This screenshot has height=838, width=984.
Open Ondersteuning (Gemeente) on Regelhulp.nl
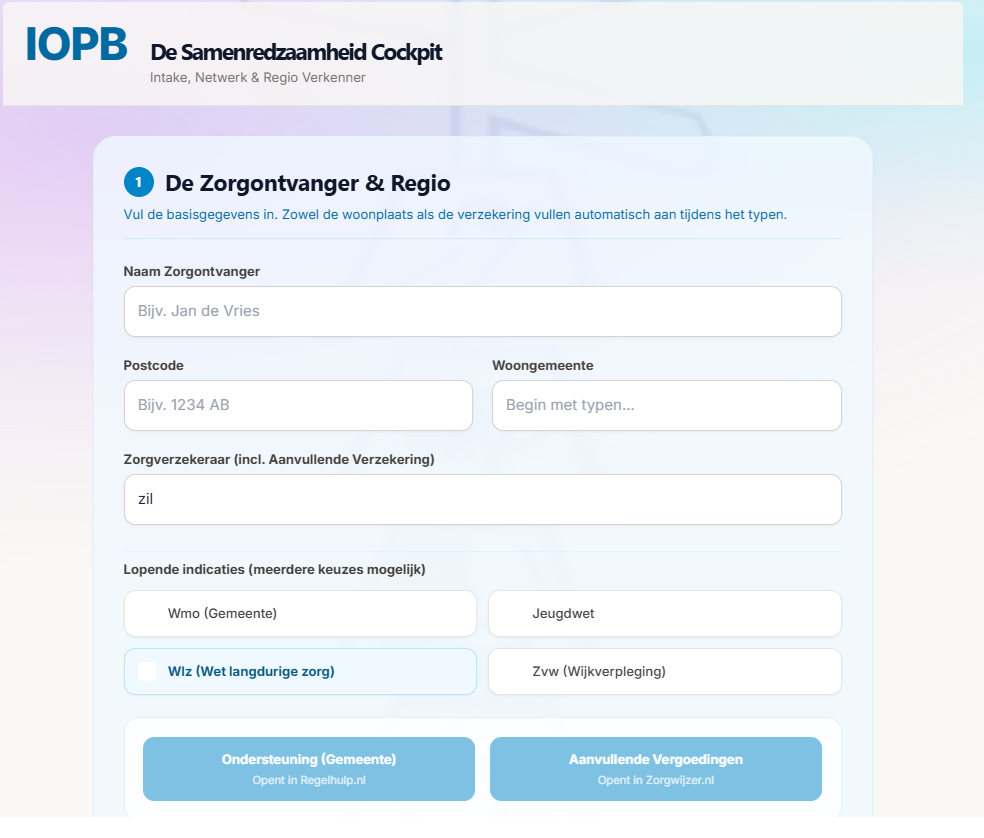309,769
